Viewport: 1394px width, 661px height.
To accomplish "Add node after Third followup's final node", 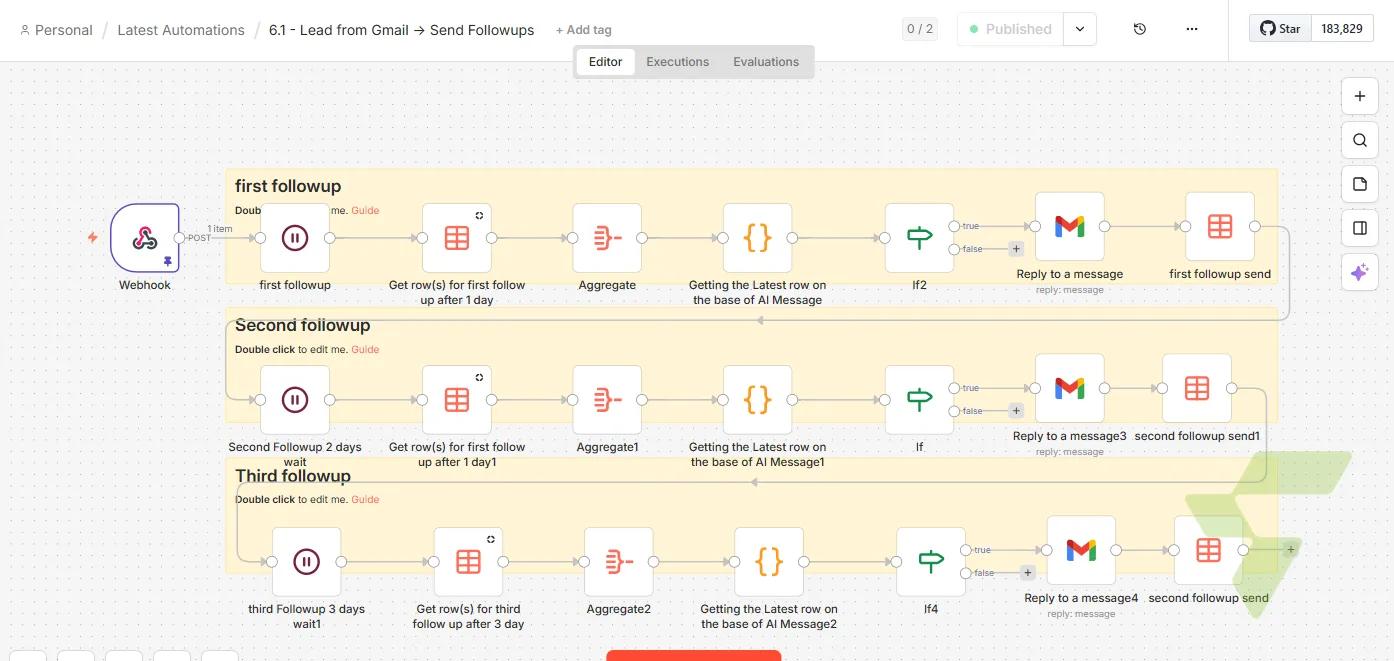I will click(1291, 550).
